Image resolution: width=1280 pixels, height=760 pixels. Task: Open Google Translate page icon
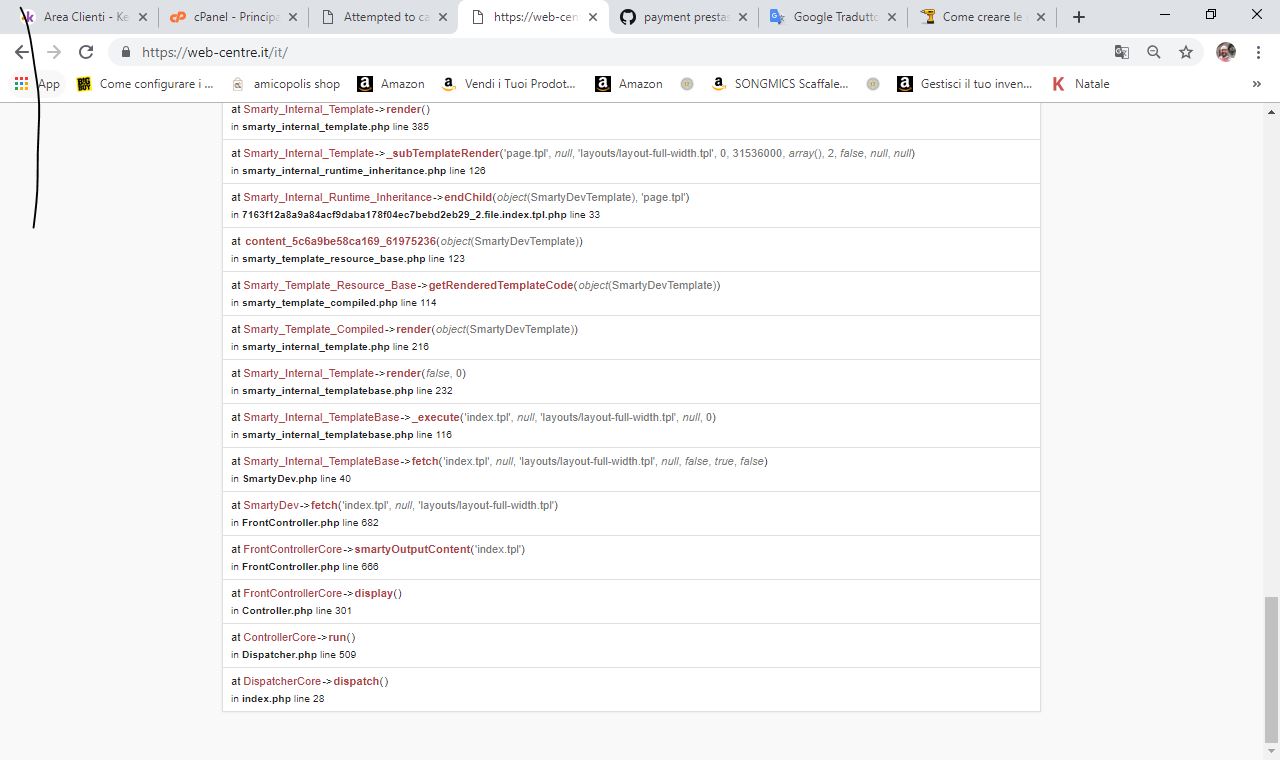[x=1122, y=52]
